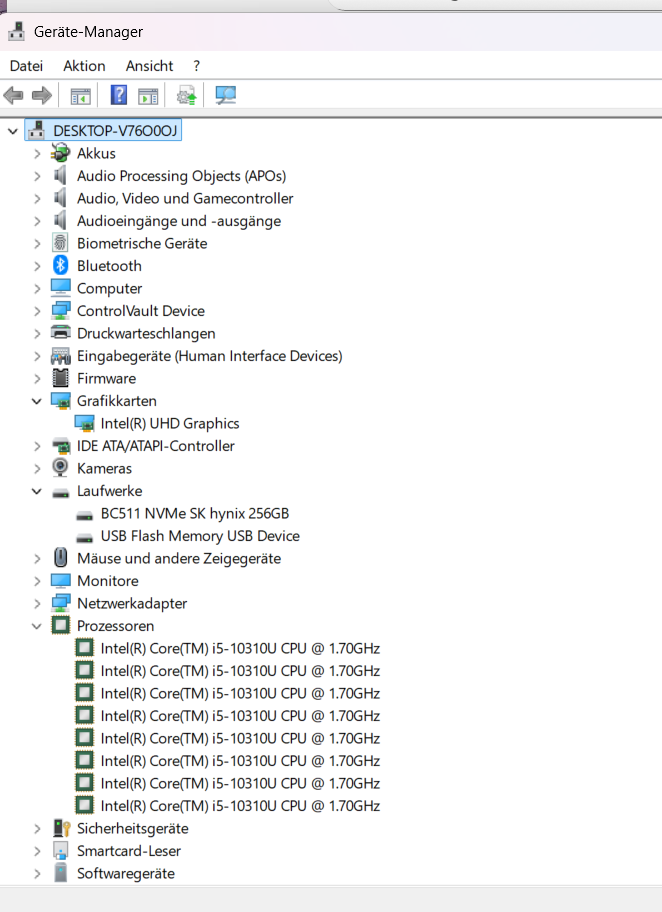The height and width of the screenshot is (912, 662).
Task: Expand the Kameras category
Action: pyautogui.click(x=37, y=468)
